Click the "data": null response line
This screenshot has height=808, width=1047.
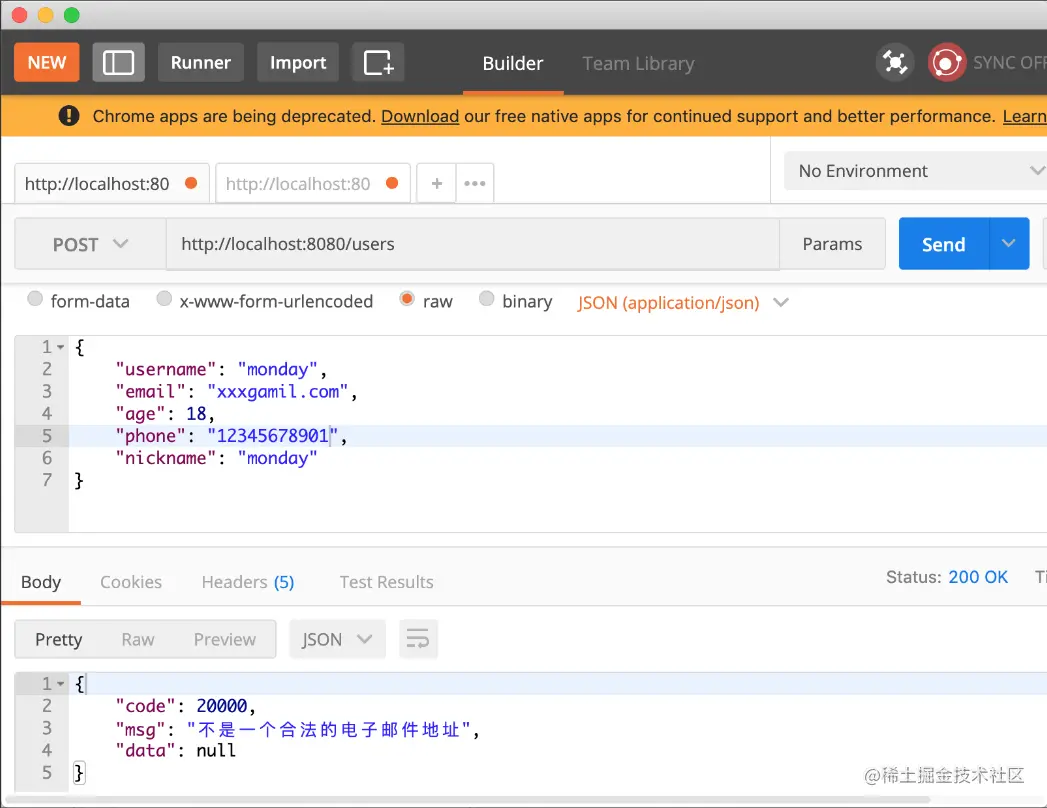(x=176, y=751)
